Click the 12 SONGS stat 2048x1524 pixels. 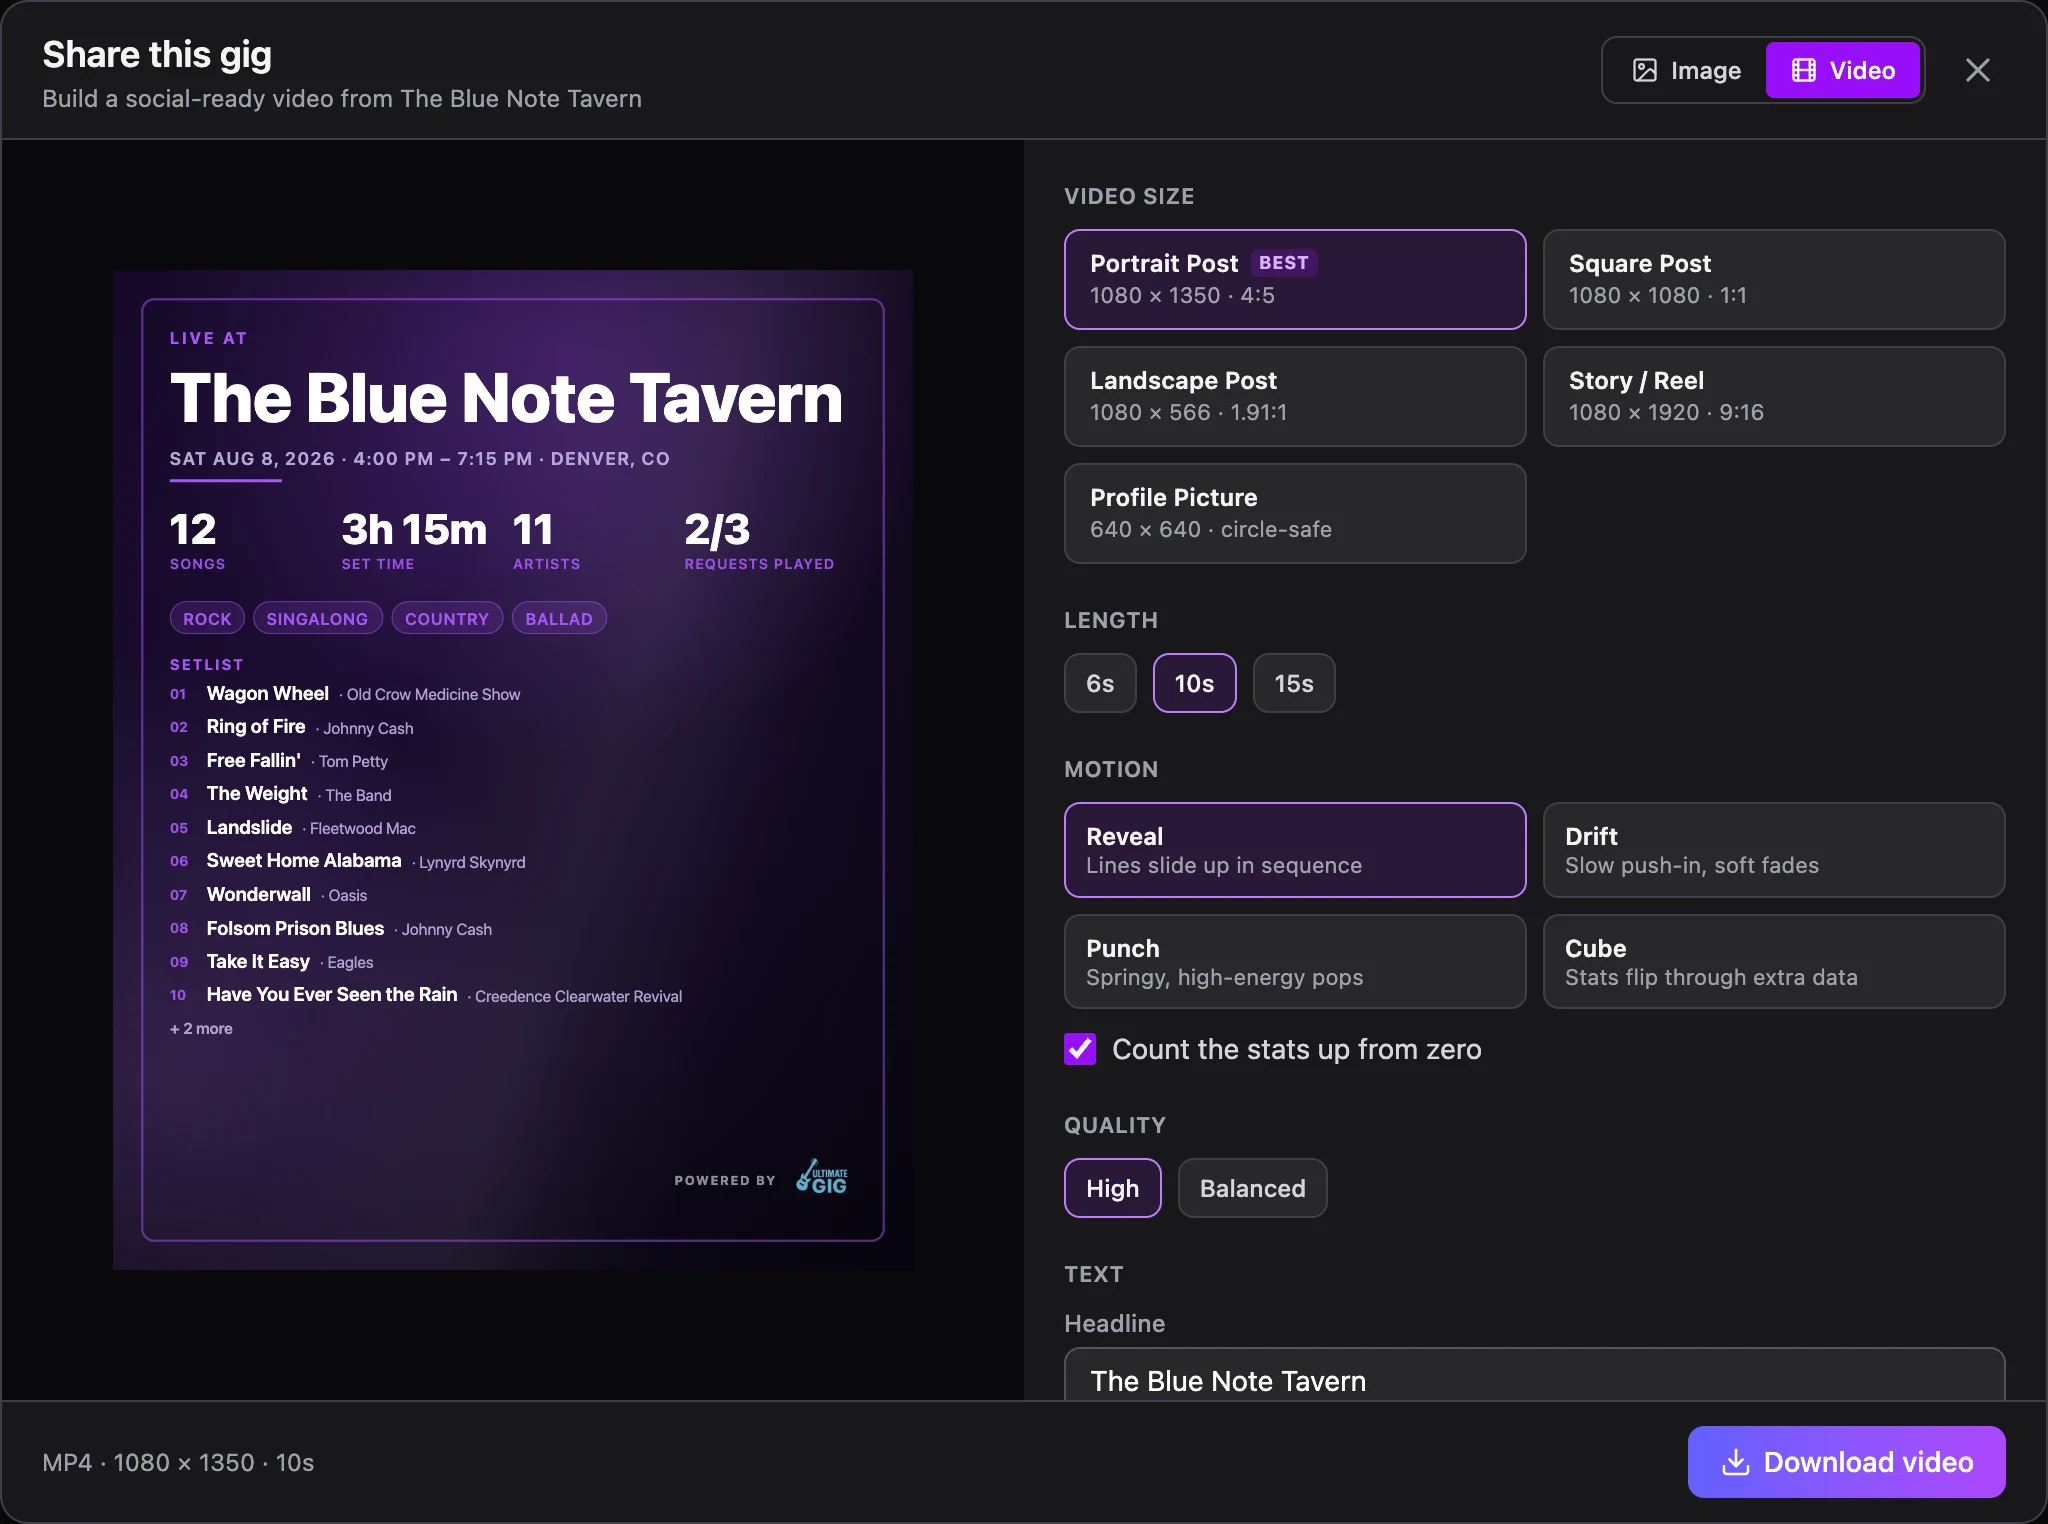point(198,540)
